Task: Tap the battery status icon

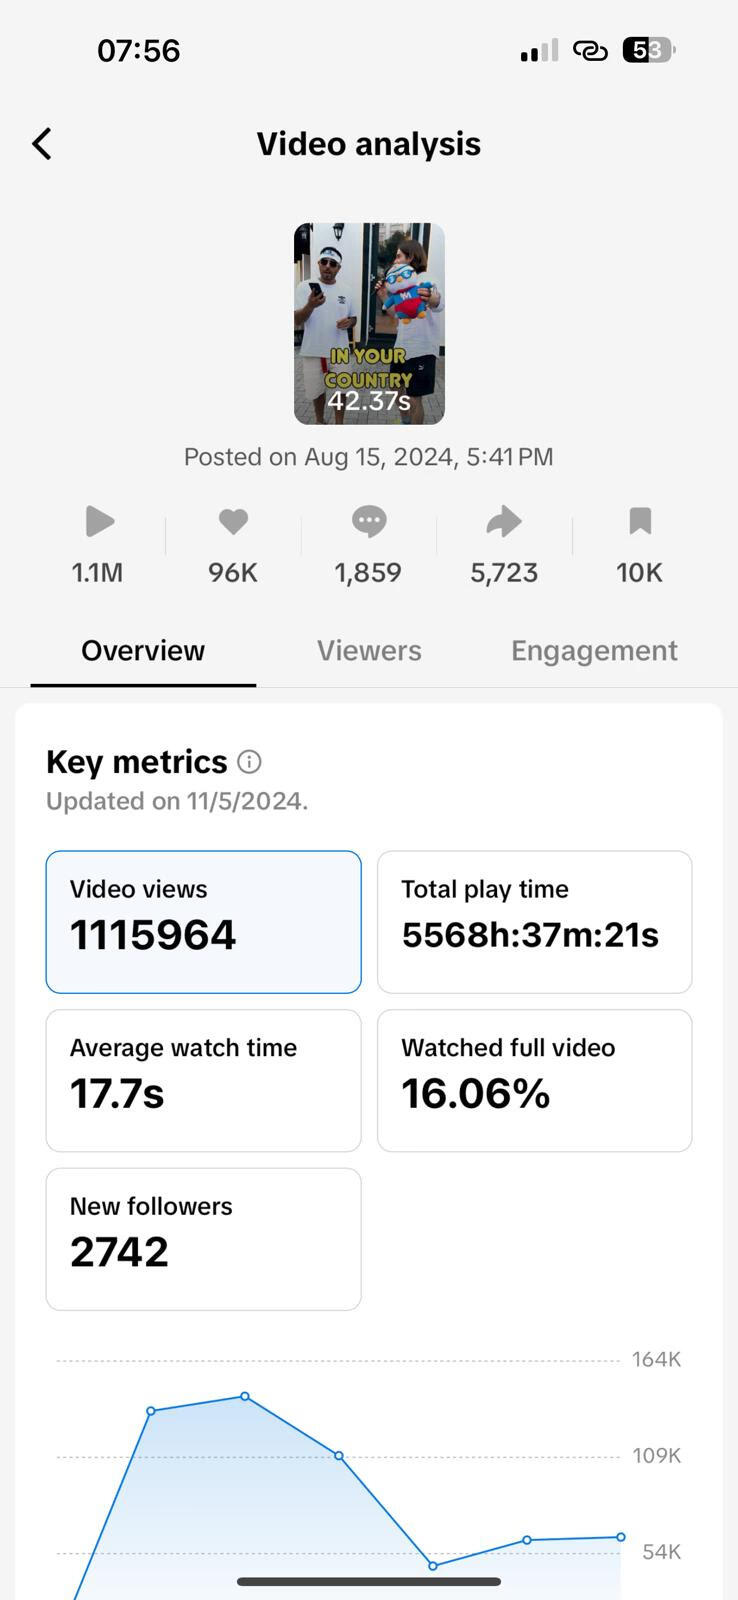Action: click(648, 50)
